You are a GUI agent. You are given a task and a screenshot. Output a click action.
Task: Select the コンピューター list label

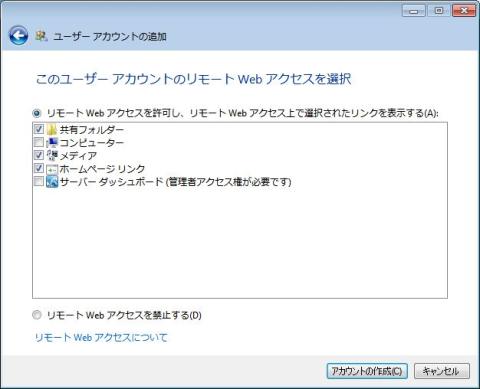click(92, 143)
